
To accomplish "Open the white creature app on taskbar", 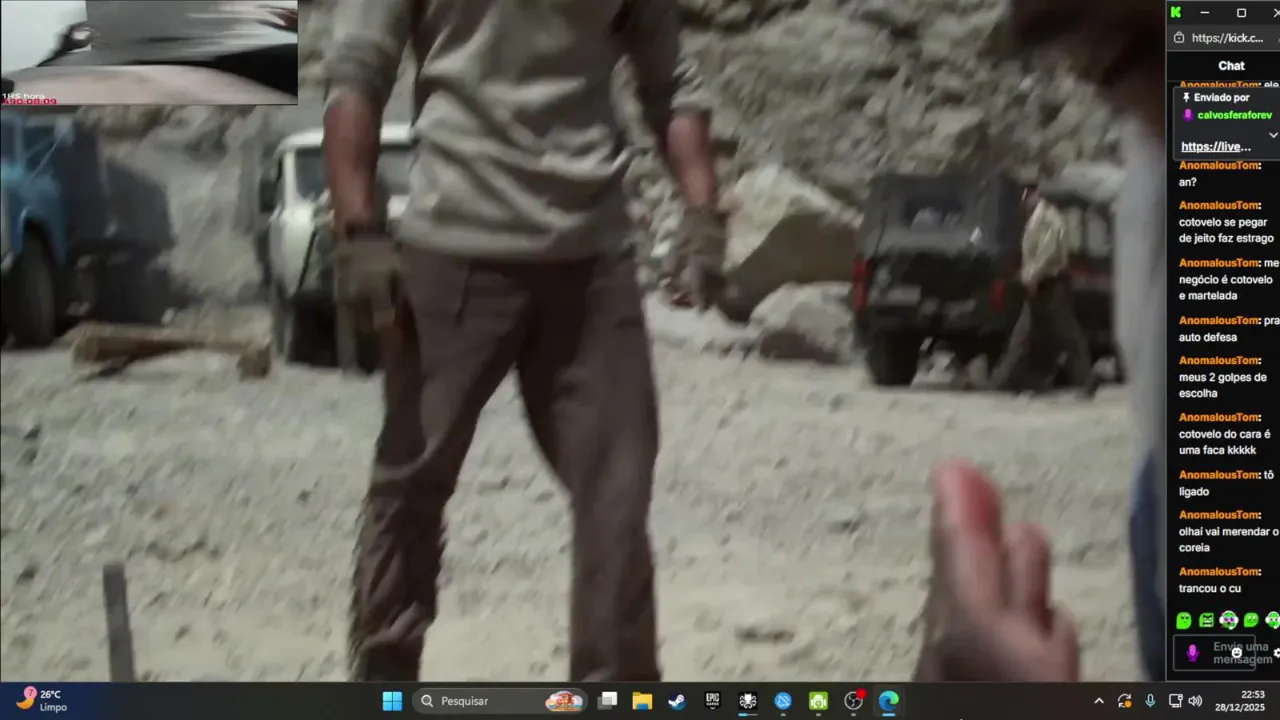I will click(x=747, y=701).
